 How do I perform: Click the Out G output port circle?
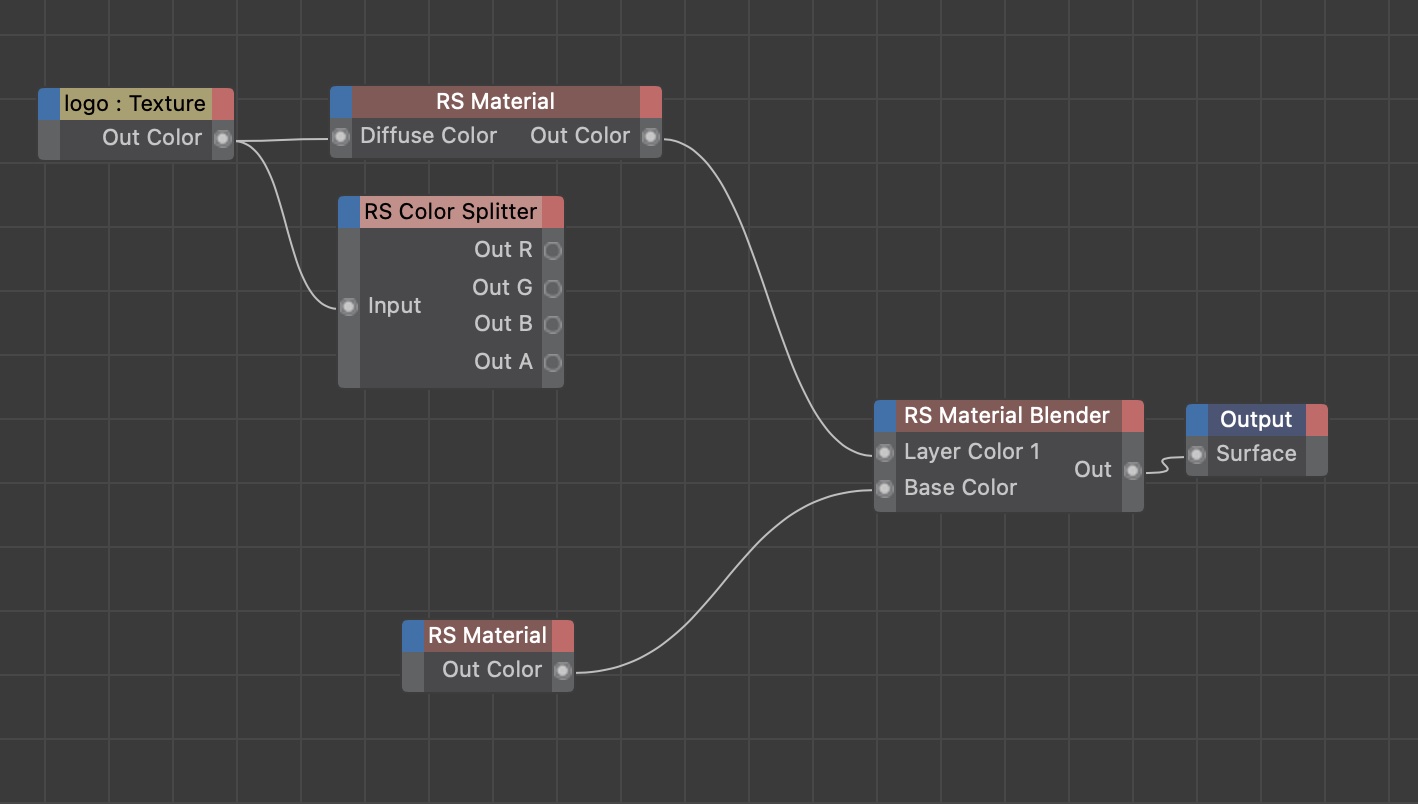click(x=552, y=289)
